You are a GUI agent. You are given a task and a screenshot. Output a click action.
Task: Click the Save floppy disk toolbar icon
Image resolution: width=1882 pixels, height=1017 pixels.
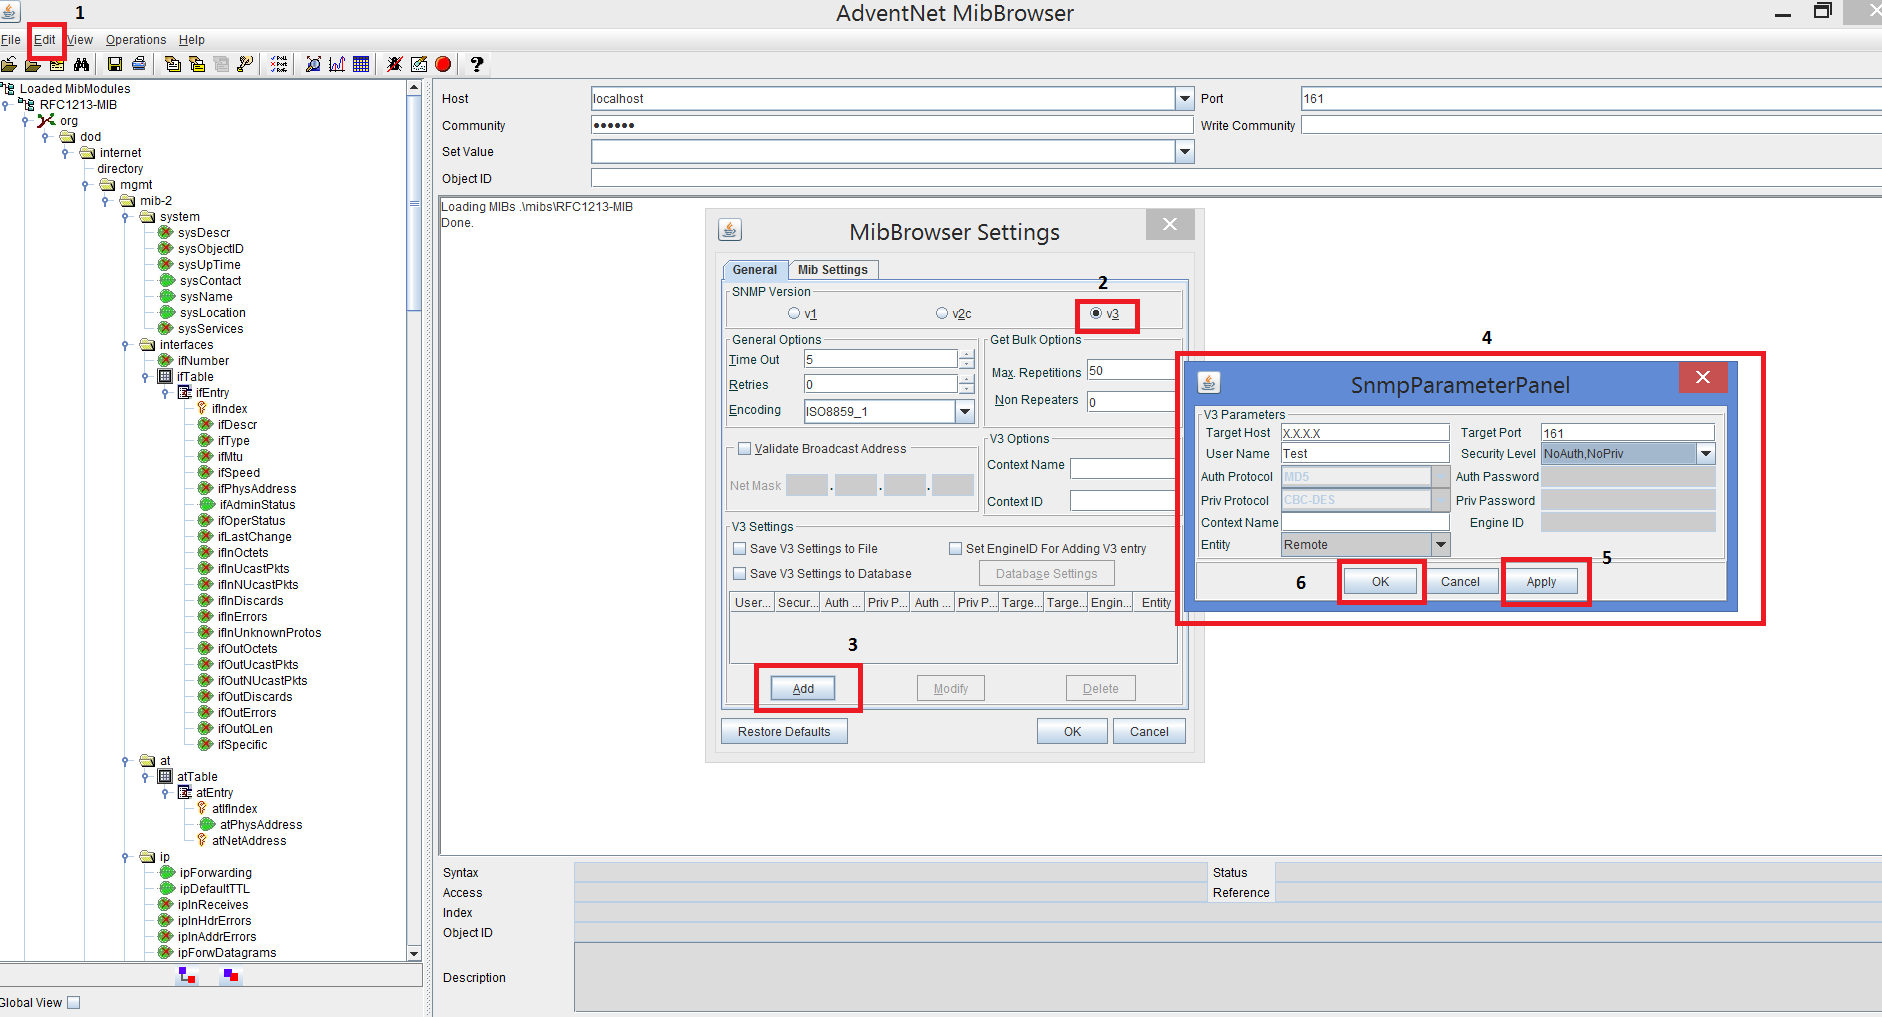click(x=115, y=64)
